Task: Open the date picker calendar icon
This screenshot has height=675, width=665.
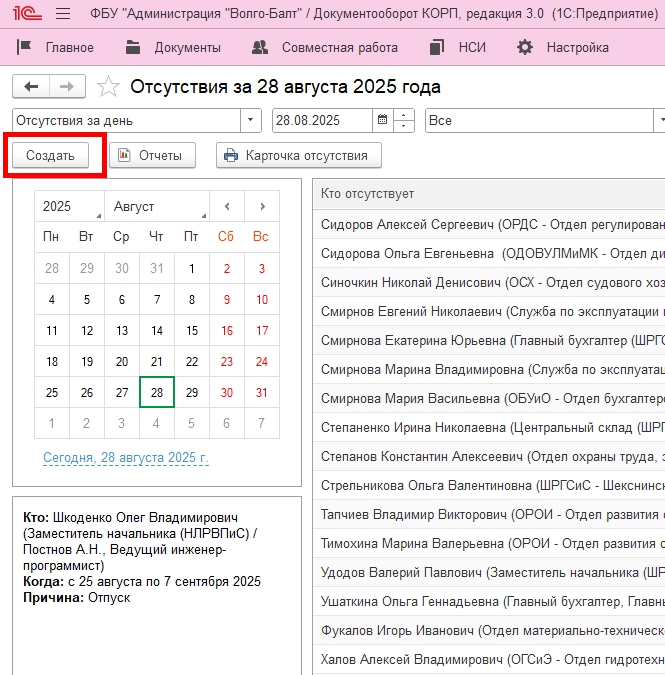Action: 382,121
